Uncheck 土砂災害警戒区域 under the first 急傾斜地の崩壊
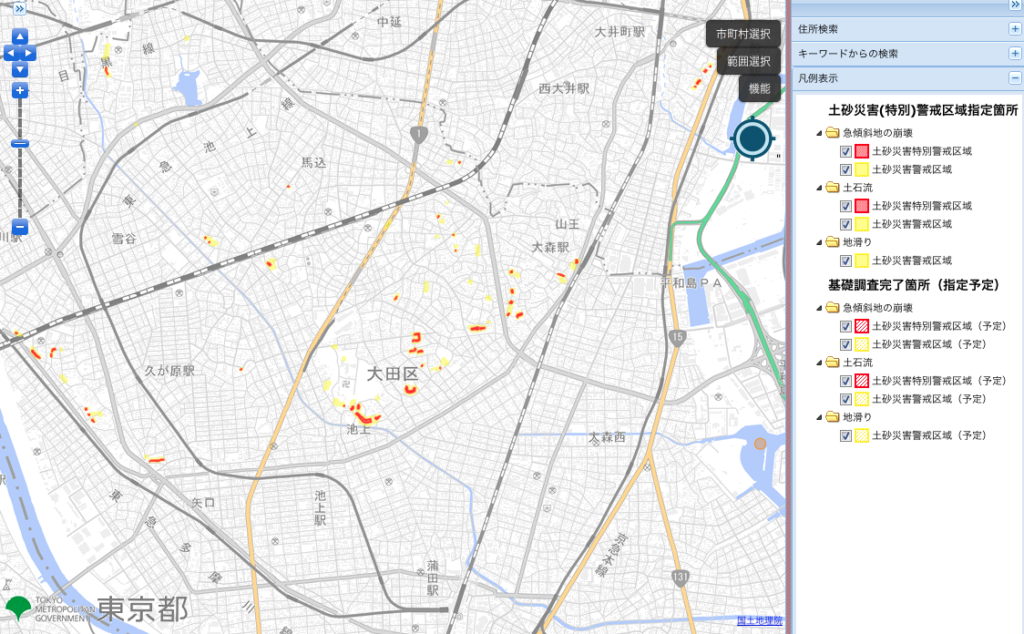The height and width of the screenshot is (634, 1024). coord(846,170)
